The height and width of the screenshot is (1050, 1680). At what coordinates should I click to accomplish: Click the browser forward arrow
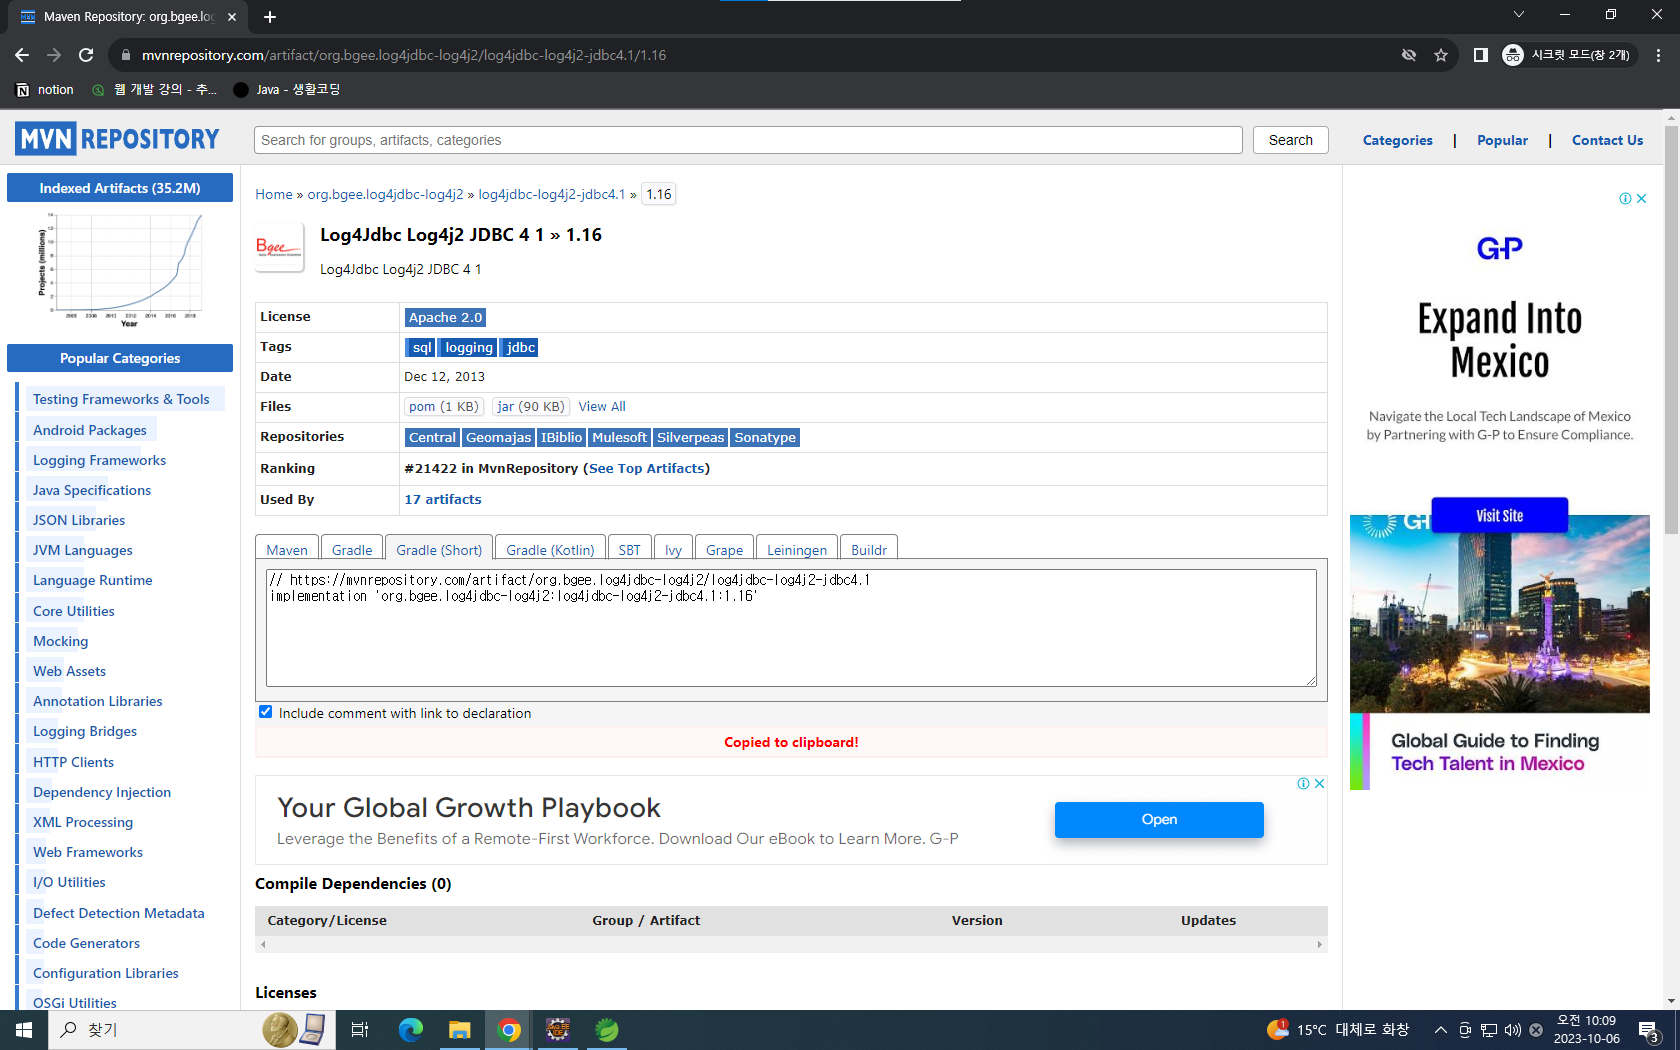click(54, 55)
